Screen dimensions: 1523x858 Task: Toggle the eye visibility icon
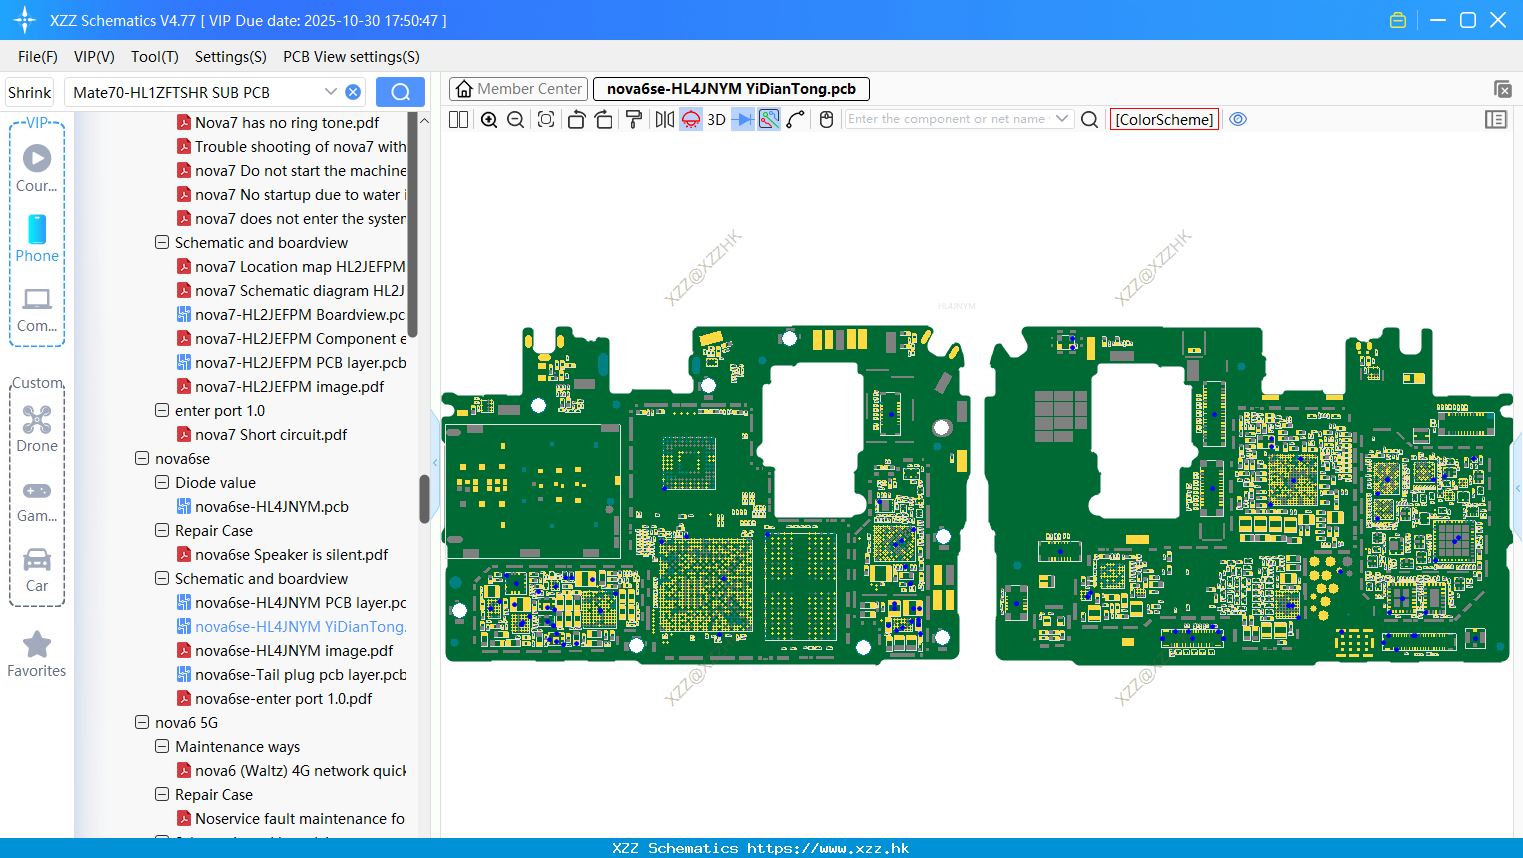(1238, 119)
